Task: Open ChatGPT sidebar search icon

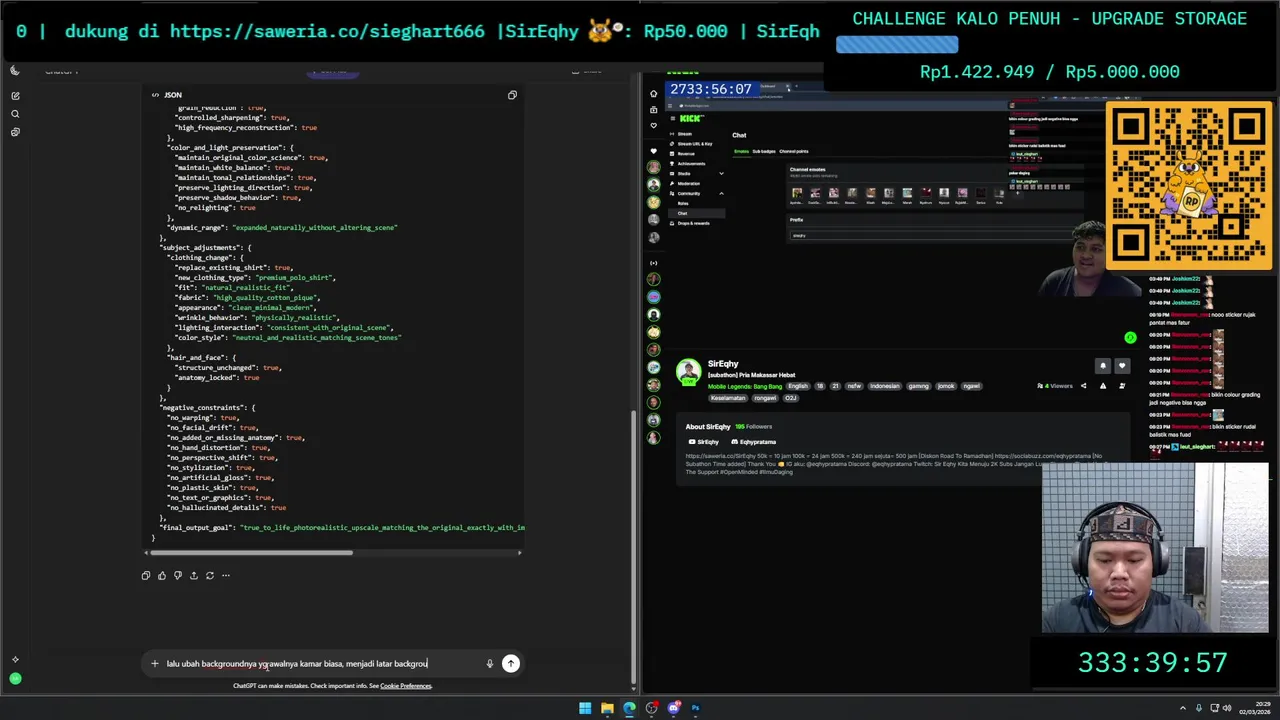Action: coord(15,114)
